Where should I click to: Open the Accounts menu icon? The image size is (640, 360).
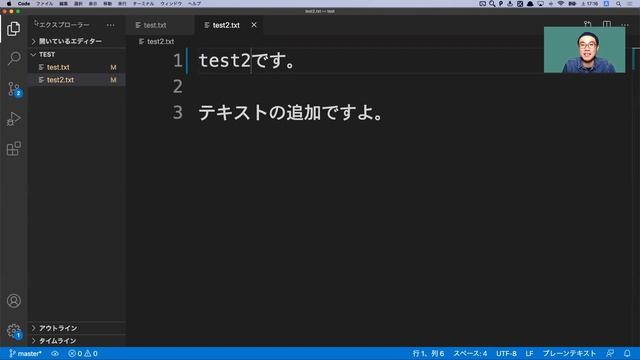(14, 301)
